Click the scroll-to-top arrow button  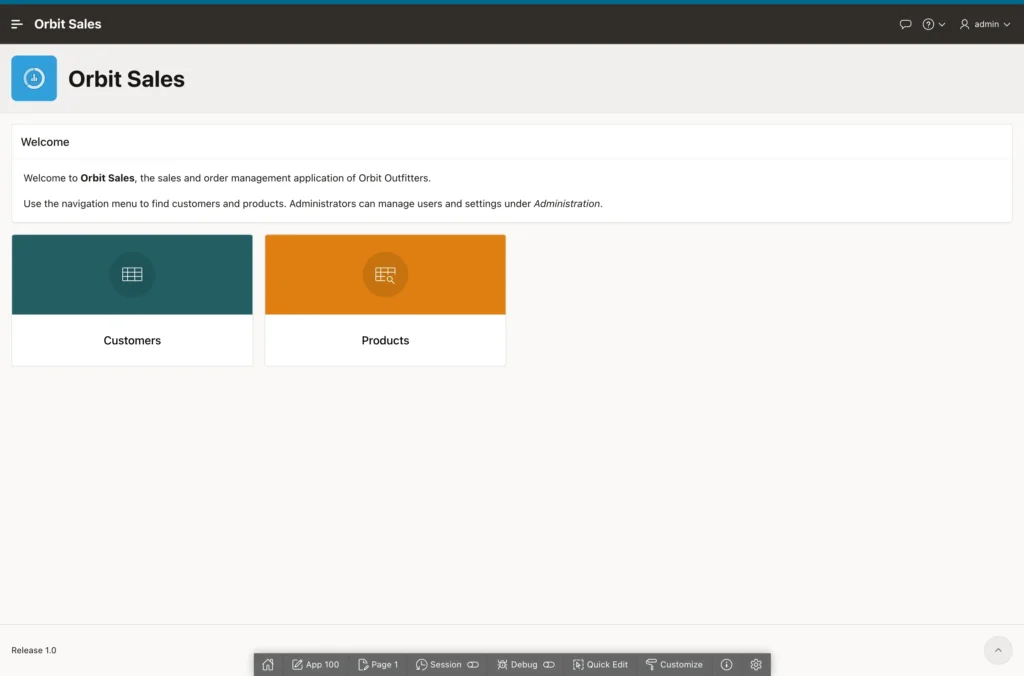pos(998,650)
